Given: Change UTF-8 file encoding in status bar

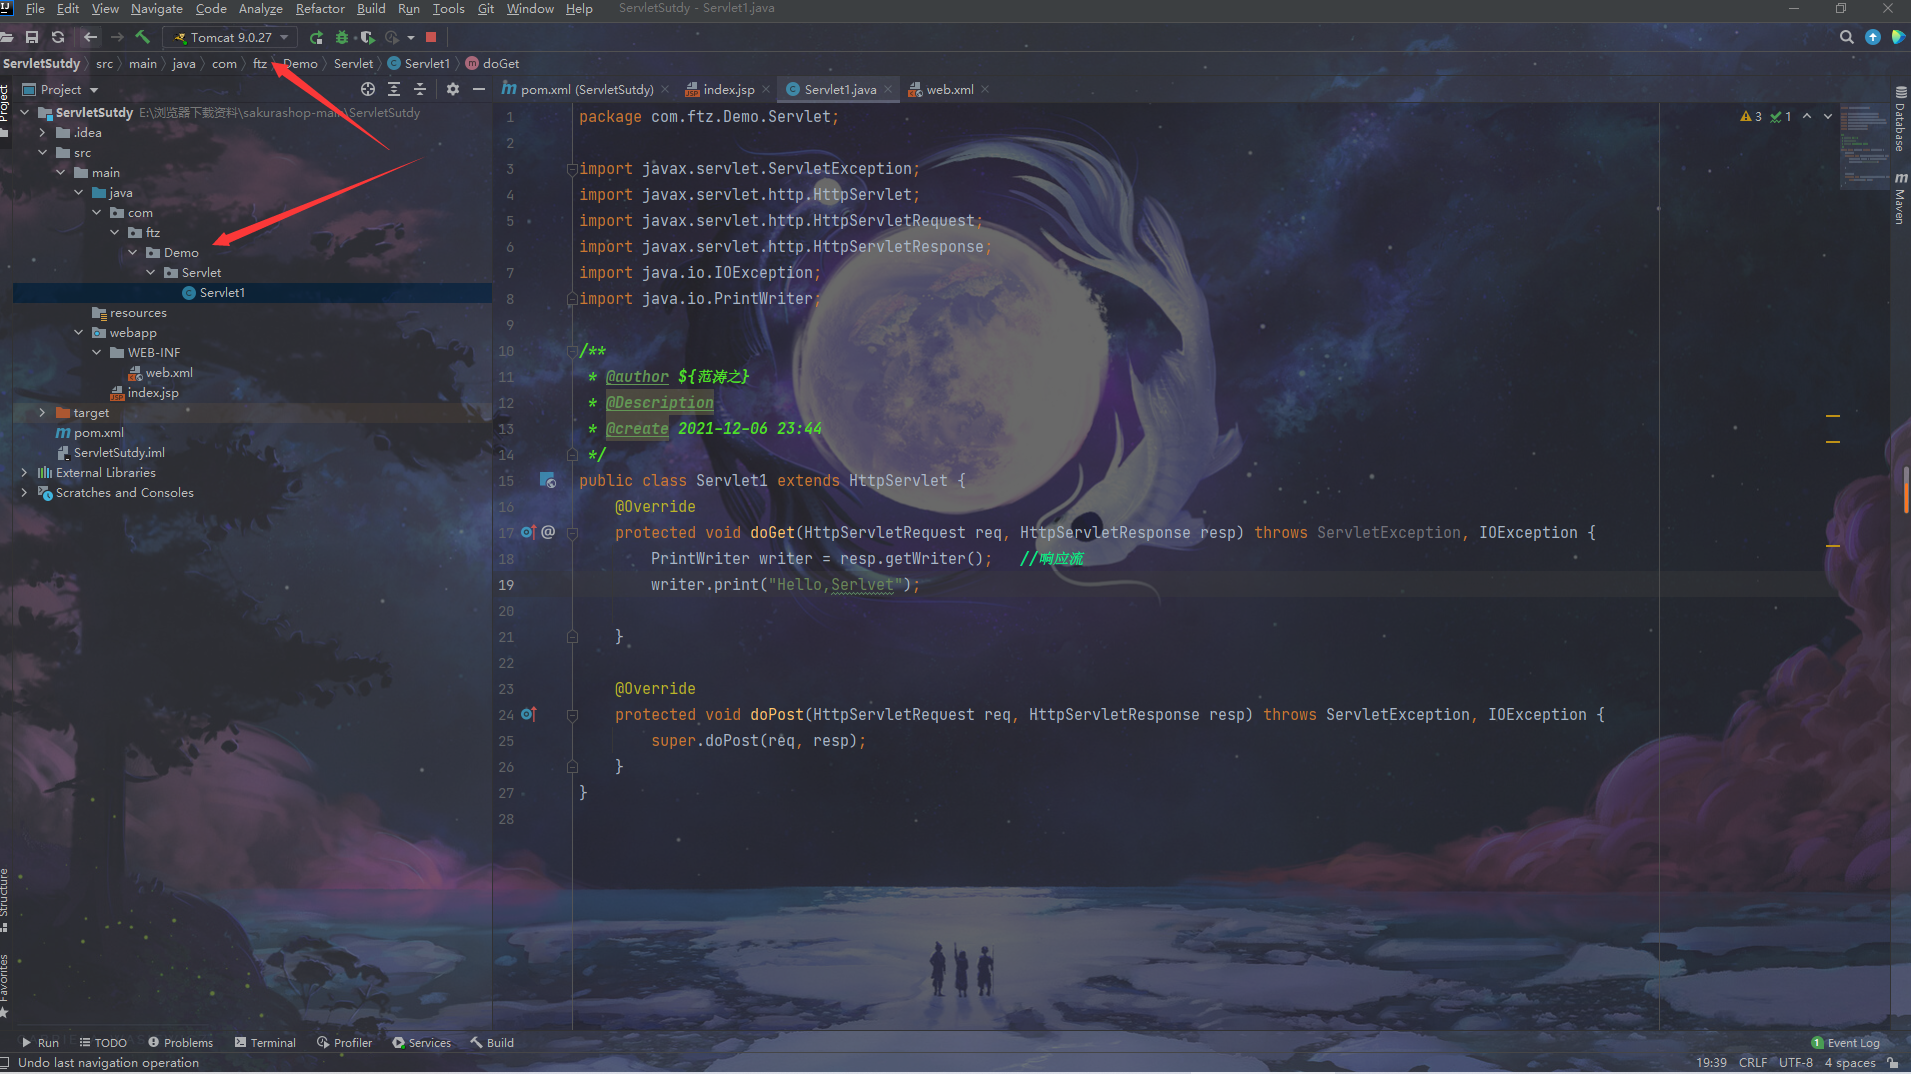Looking at the screenshot, I should tap(1796, 1062).
